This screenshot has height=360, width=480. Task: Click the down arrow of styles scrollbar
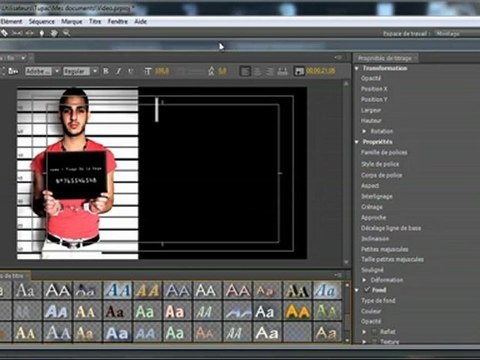[347, 340]
